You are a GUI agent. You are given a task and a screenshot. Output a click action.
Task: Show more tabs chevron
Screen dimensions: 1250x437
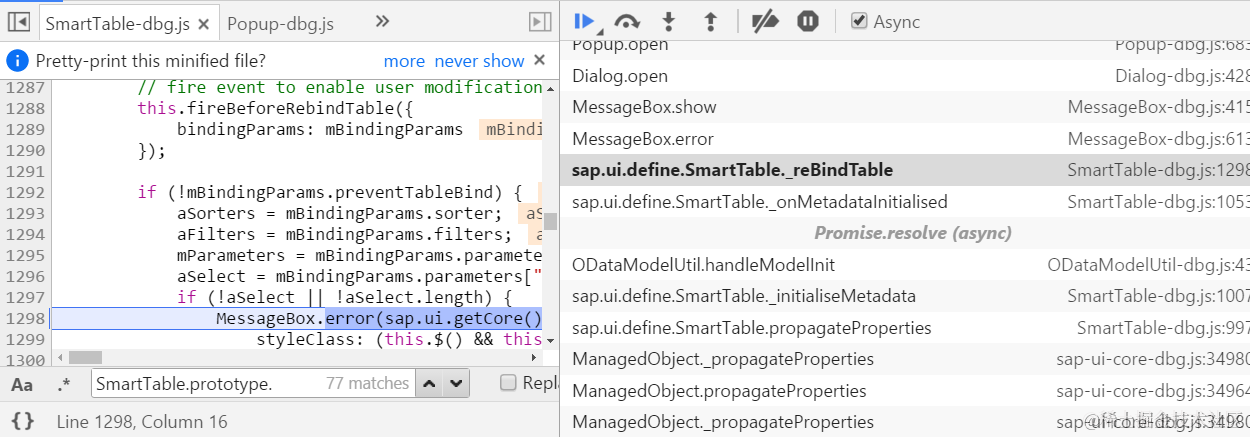[382, 21]
